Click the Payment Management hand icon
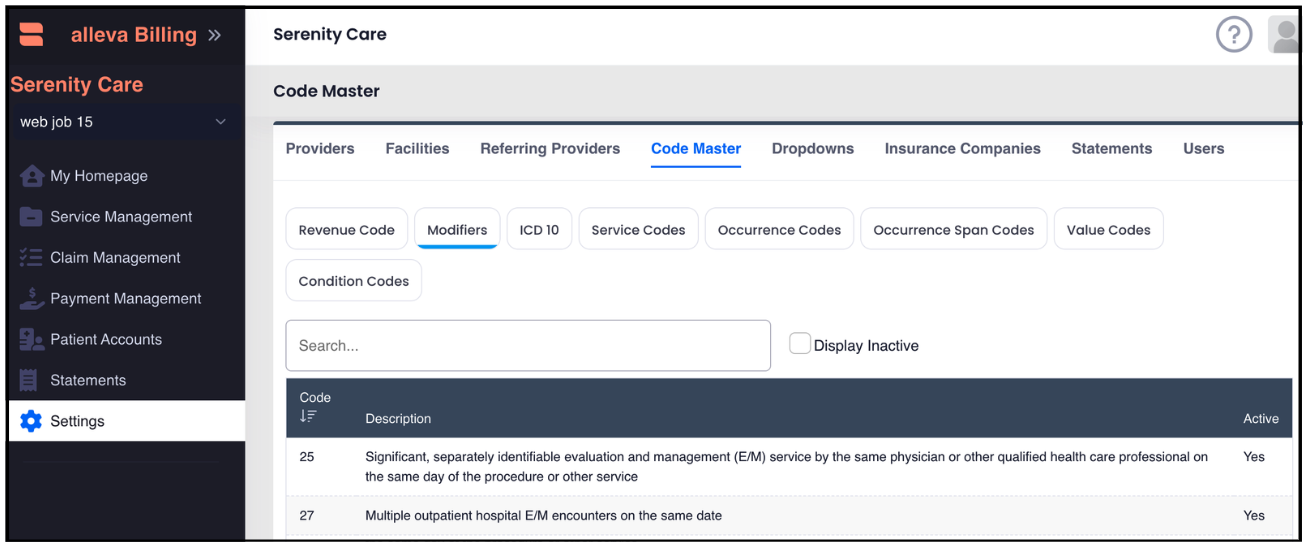Screen dimensions: 1309x546 (x=32, y=298)
